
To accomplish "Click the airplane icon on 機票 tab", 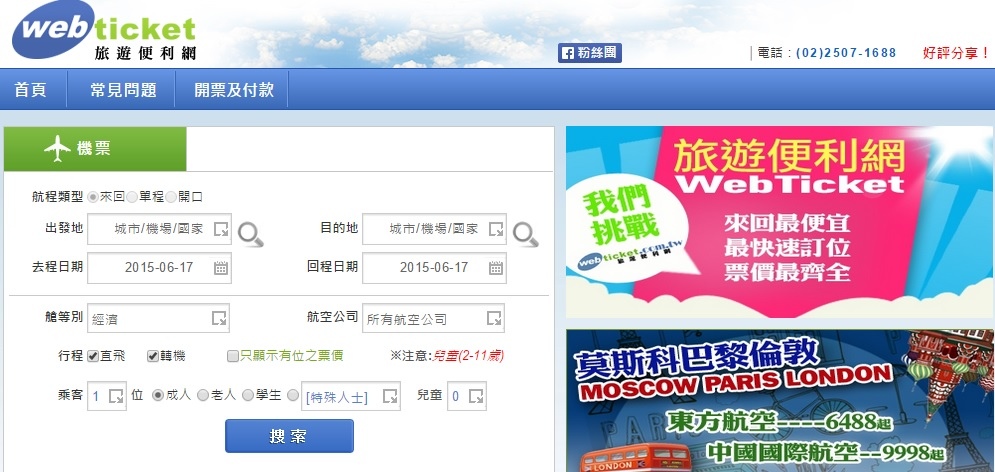I will [57, 148].
